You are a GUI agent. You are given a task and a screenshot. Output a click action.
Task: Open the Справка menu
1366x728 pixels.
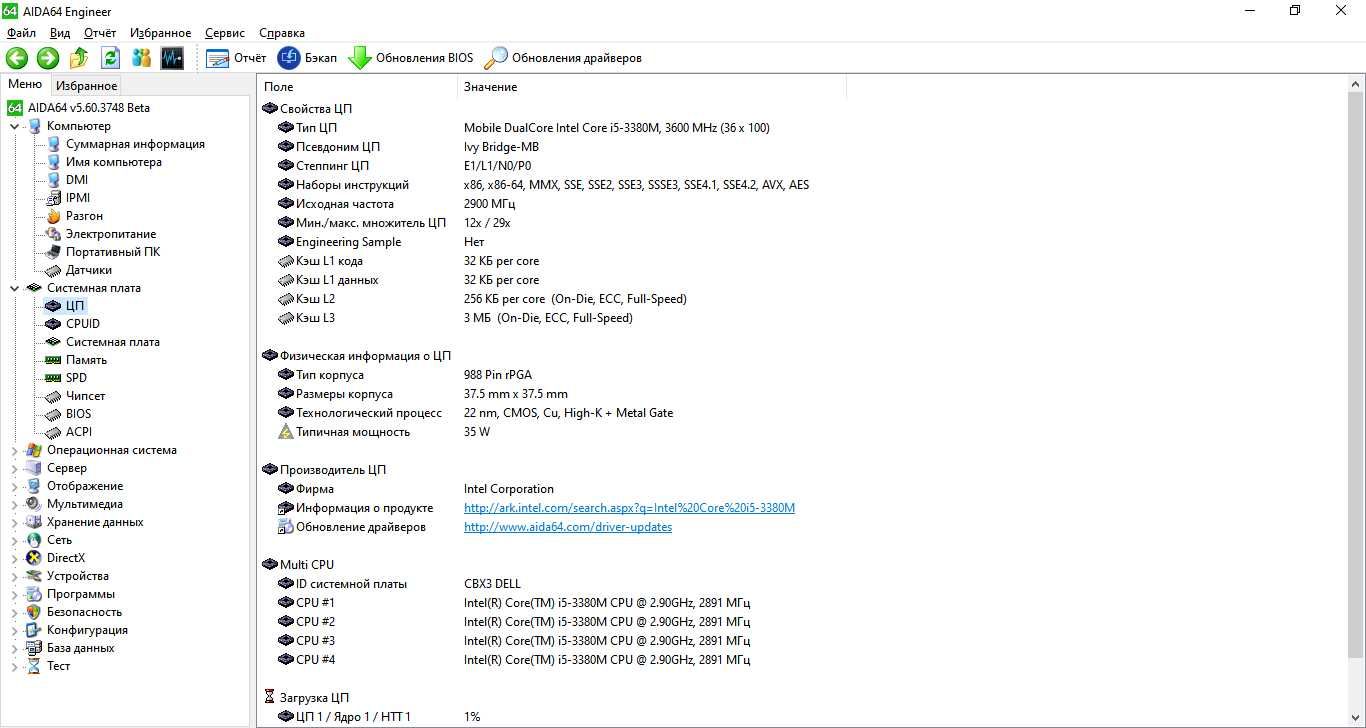pyautogui.click(x=282, y=33)
